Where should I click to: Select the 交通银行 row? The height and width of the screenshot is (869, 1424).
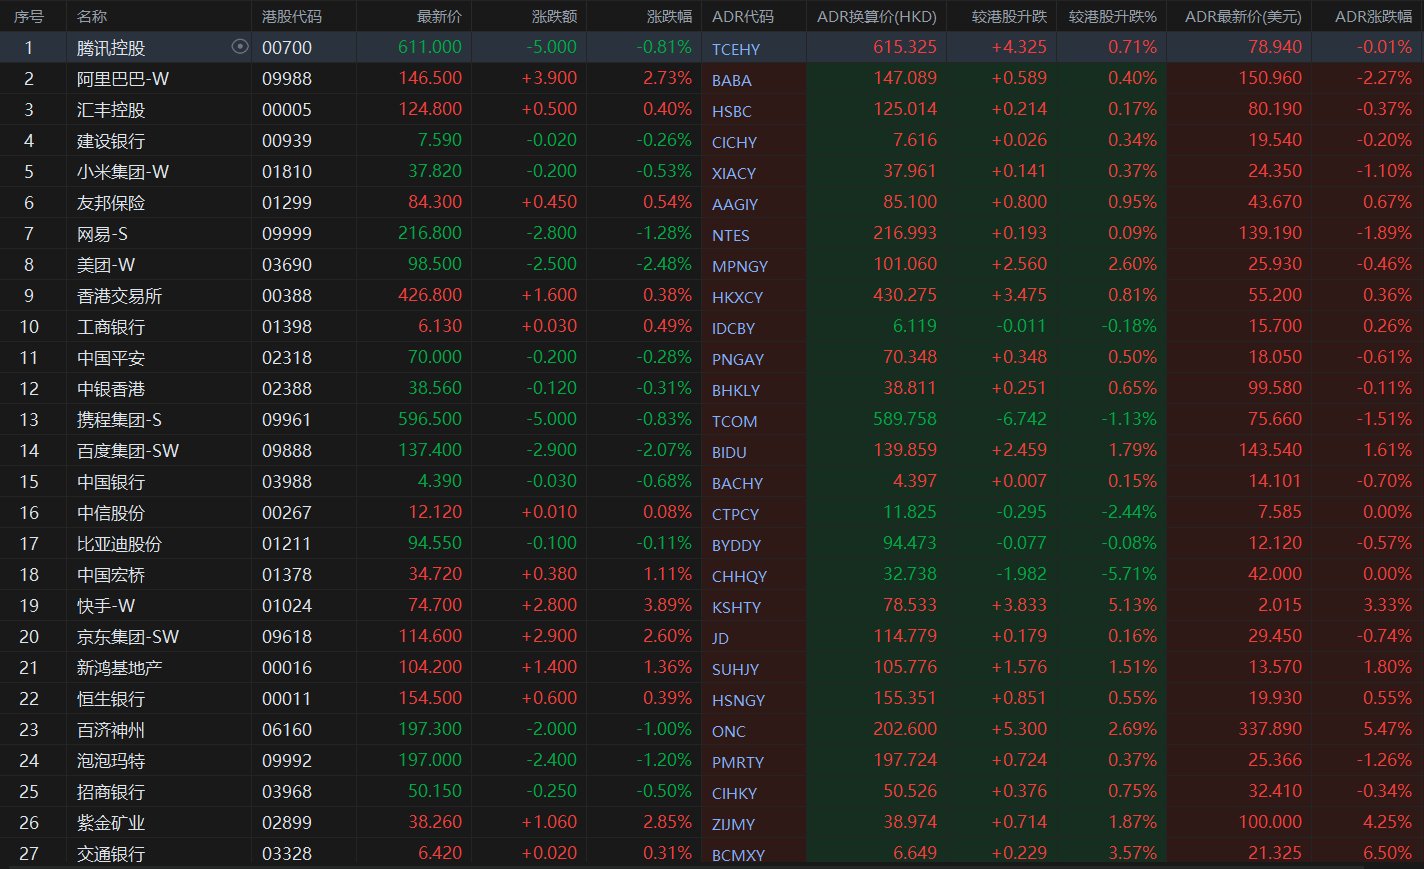[111, 854]
